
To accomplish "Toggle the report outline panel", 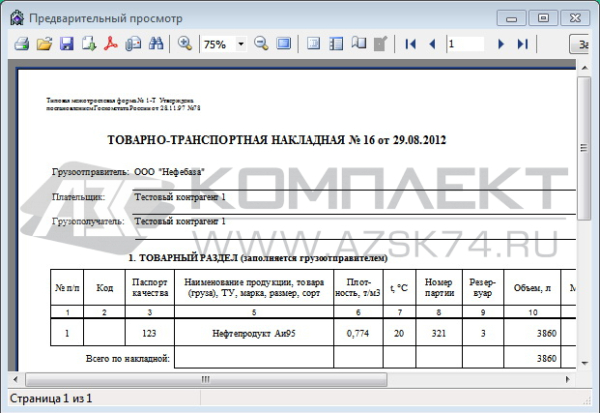I will [x=313, y=44].
